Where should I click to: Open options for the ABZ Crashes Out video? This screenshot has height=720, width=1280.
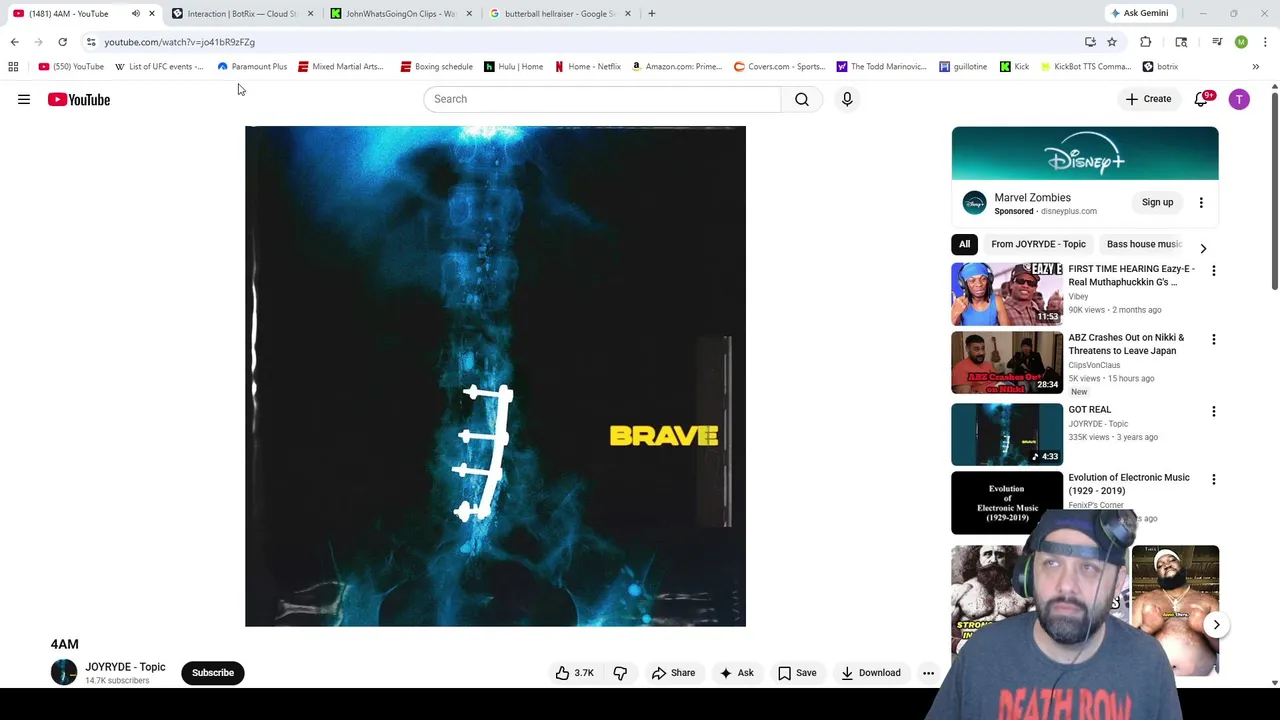tap(1214, 339)
